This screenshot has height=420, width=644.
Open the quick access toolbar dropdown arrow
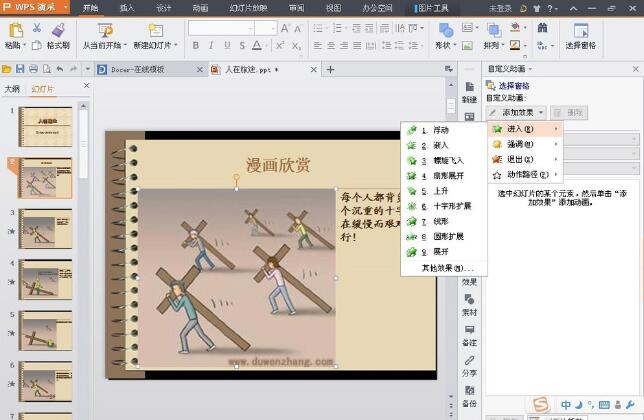pyautogui.click(x=87, y=69)
